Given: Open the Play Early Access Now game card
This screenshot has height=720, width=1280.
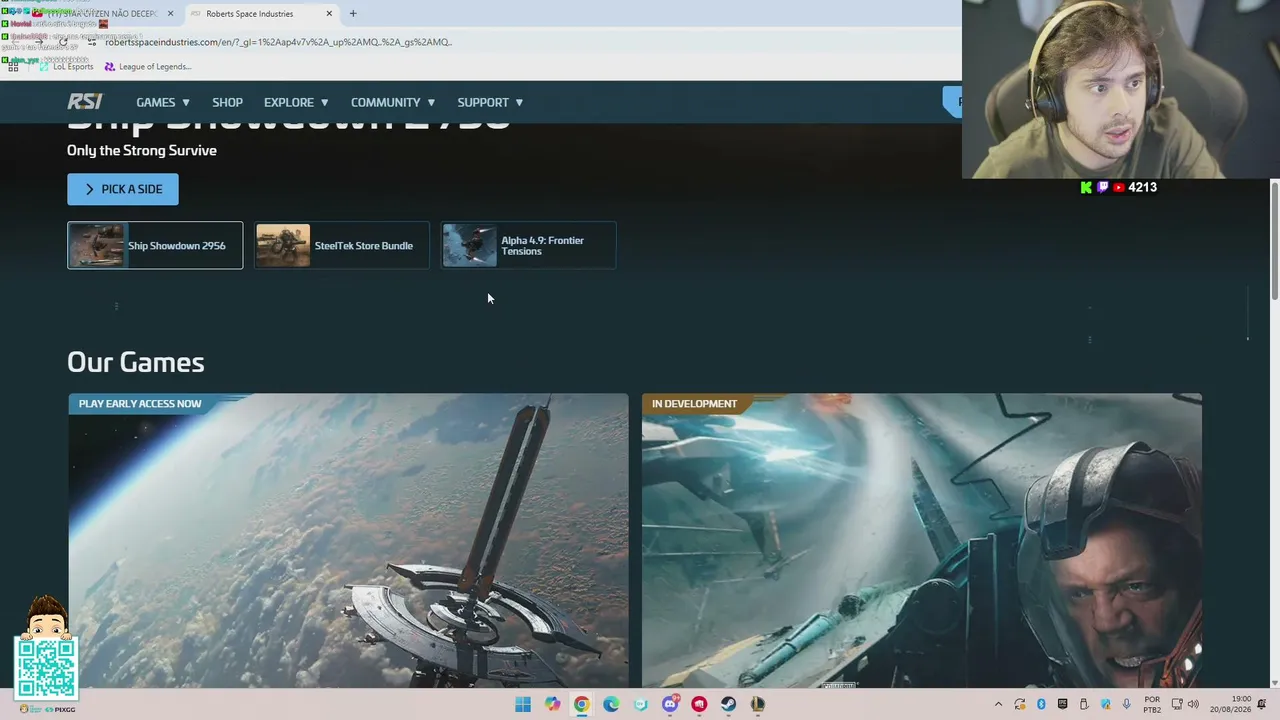Looking at the screenshot, I should click(x=348, y=540).
